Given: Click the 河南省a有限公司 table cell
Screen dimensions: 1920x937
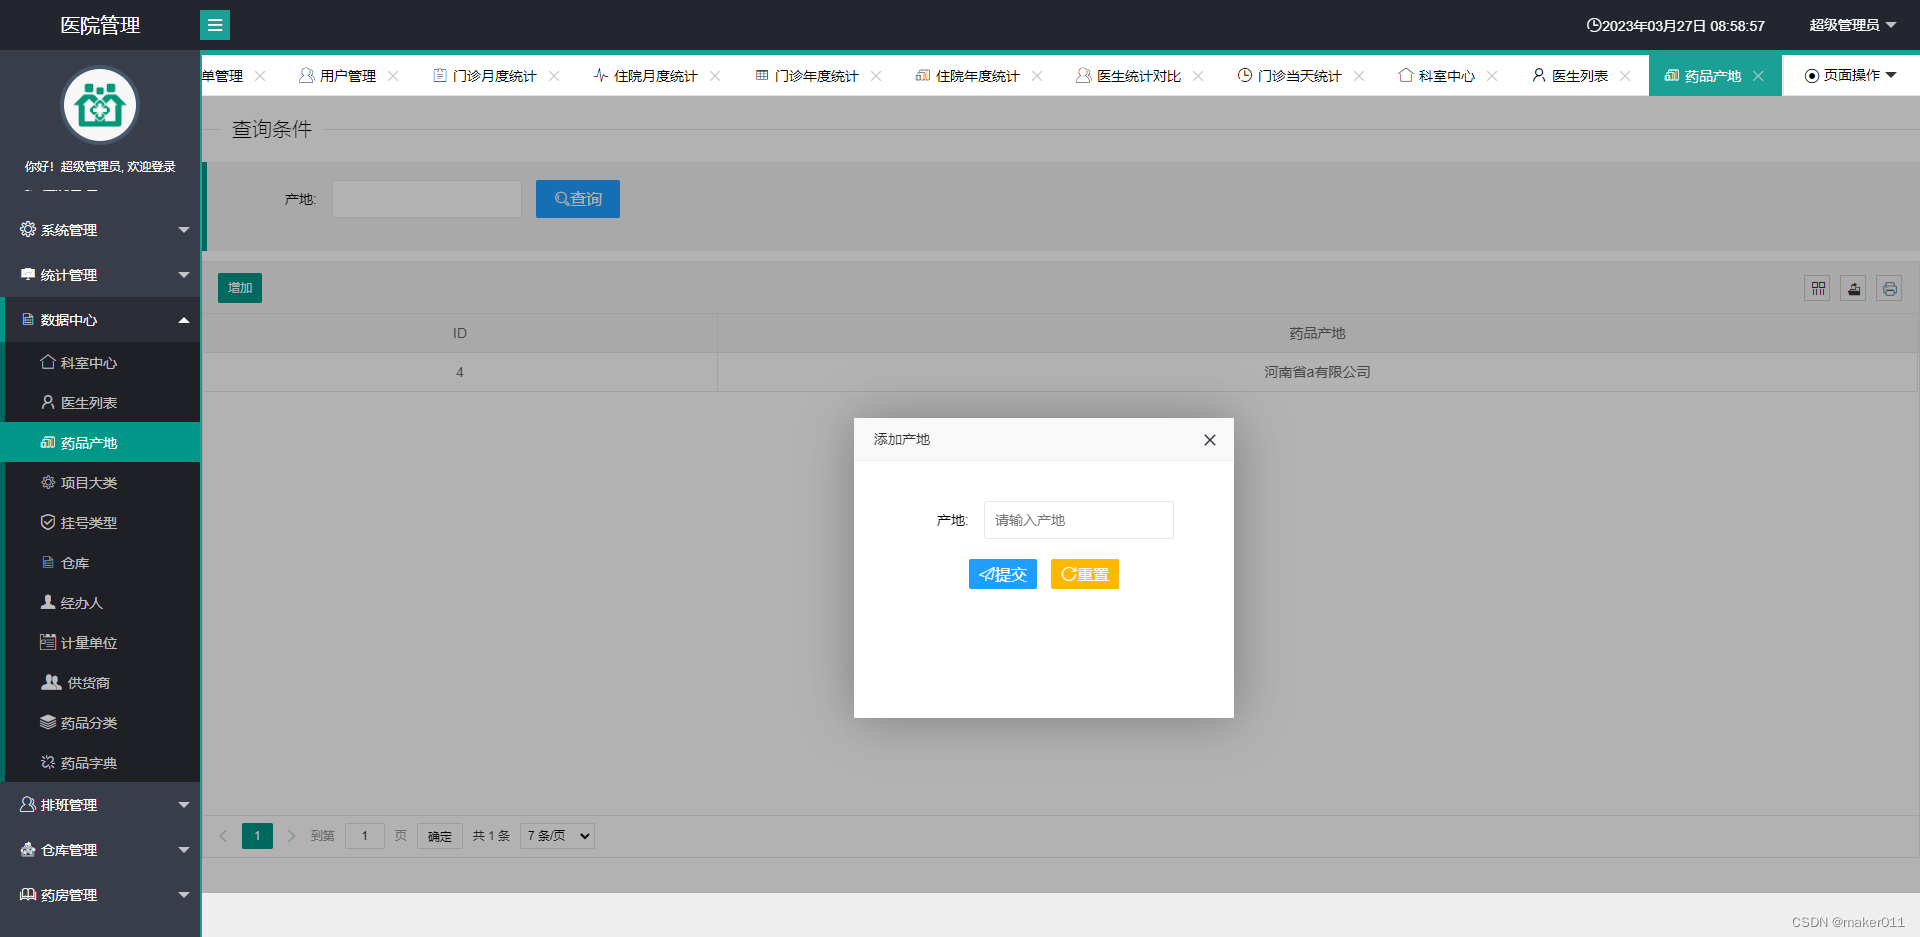Looking at the screenshot, I should 1317,372.
